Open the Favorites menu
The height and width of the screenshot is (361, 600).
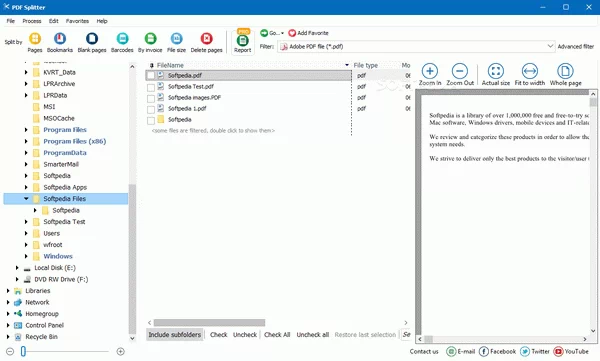(x=77, y=21)
